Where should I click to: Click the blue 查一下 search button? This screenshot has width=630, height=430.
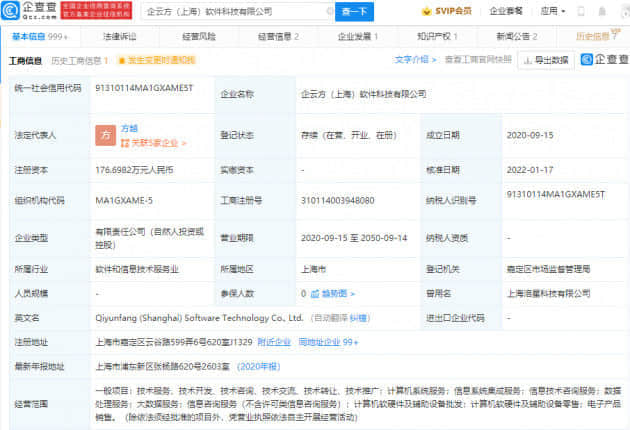(354, 12)
